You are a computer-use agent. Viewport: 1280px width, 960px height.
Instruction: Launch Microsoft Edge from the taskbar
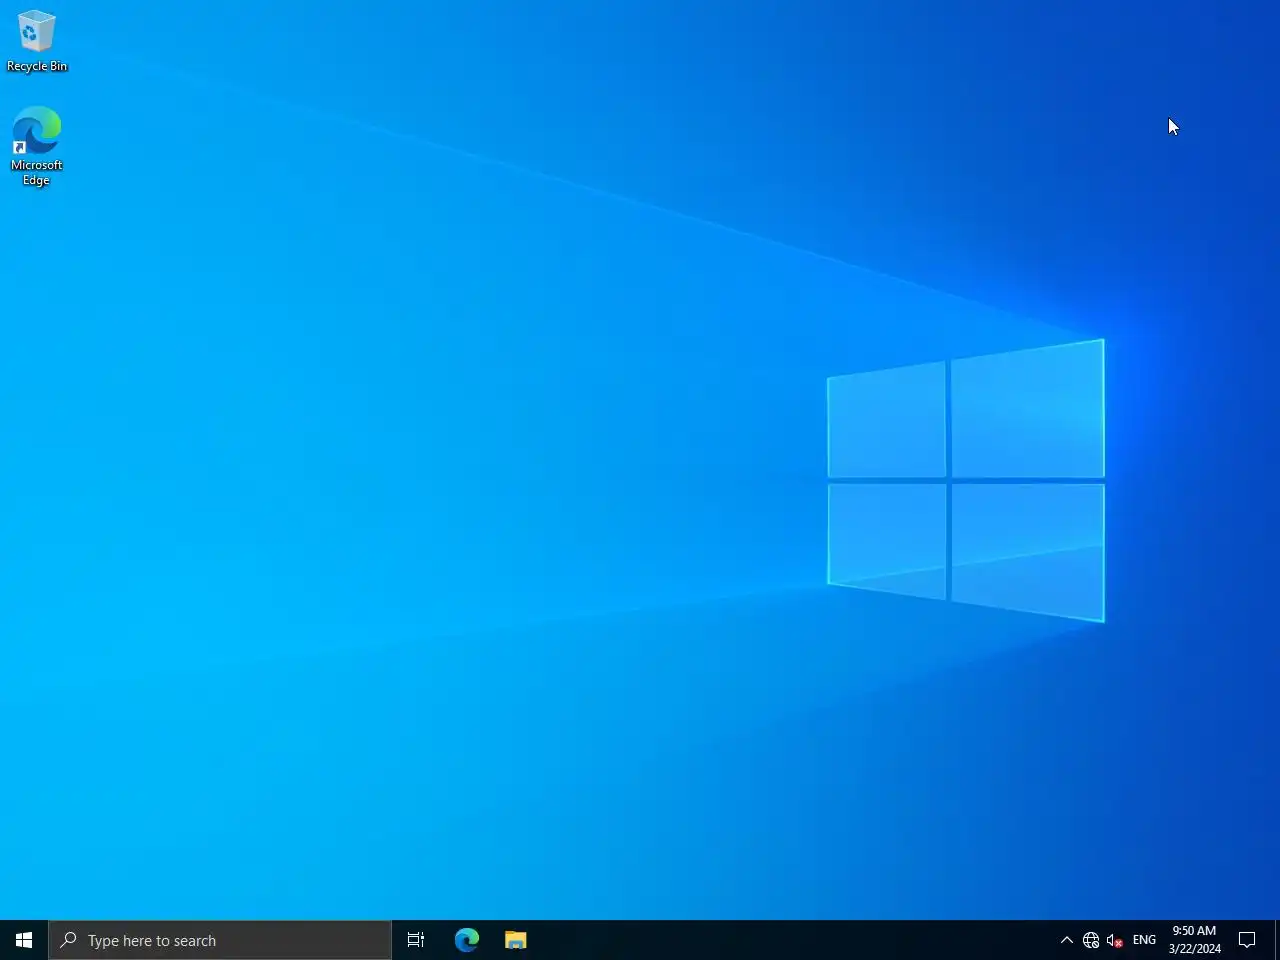[x=467, y=940]
